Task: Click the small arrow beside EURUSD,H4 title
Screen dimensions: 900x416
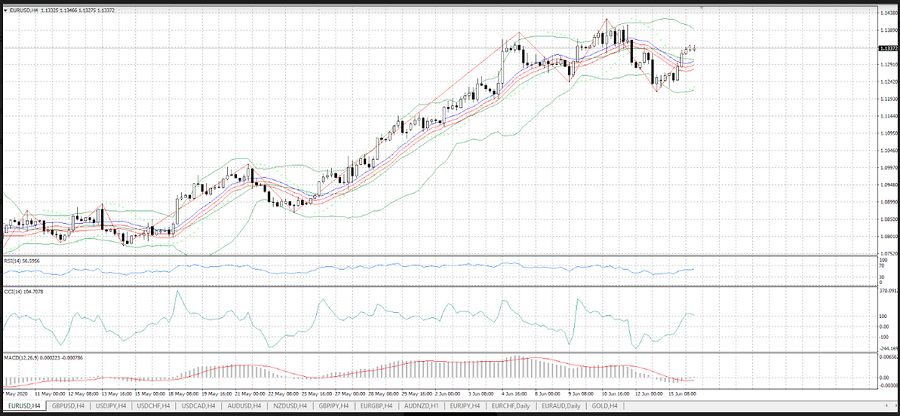Action: [x=7, y=9]
